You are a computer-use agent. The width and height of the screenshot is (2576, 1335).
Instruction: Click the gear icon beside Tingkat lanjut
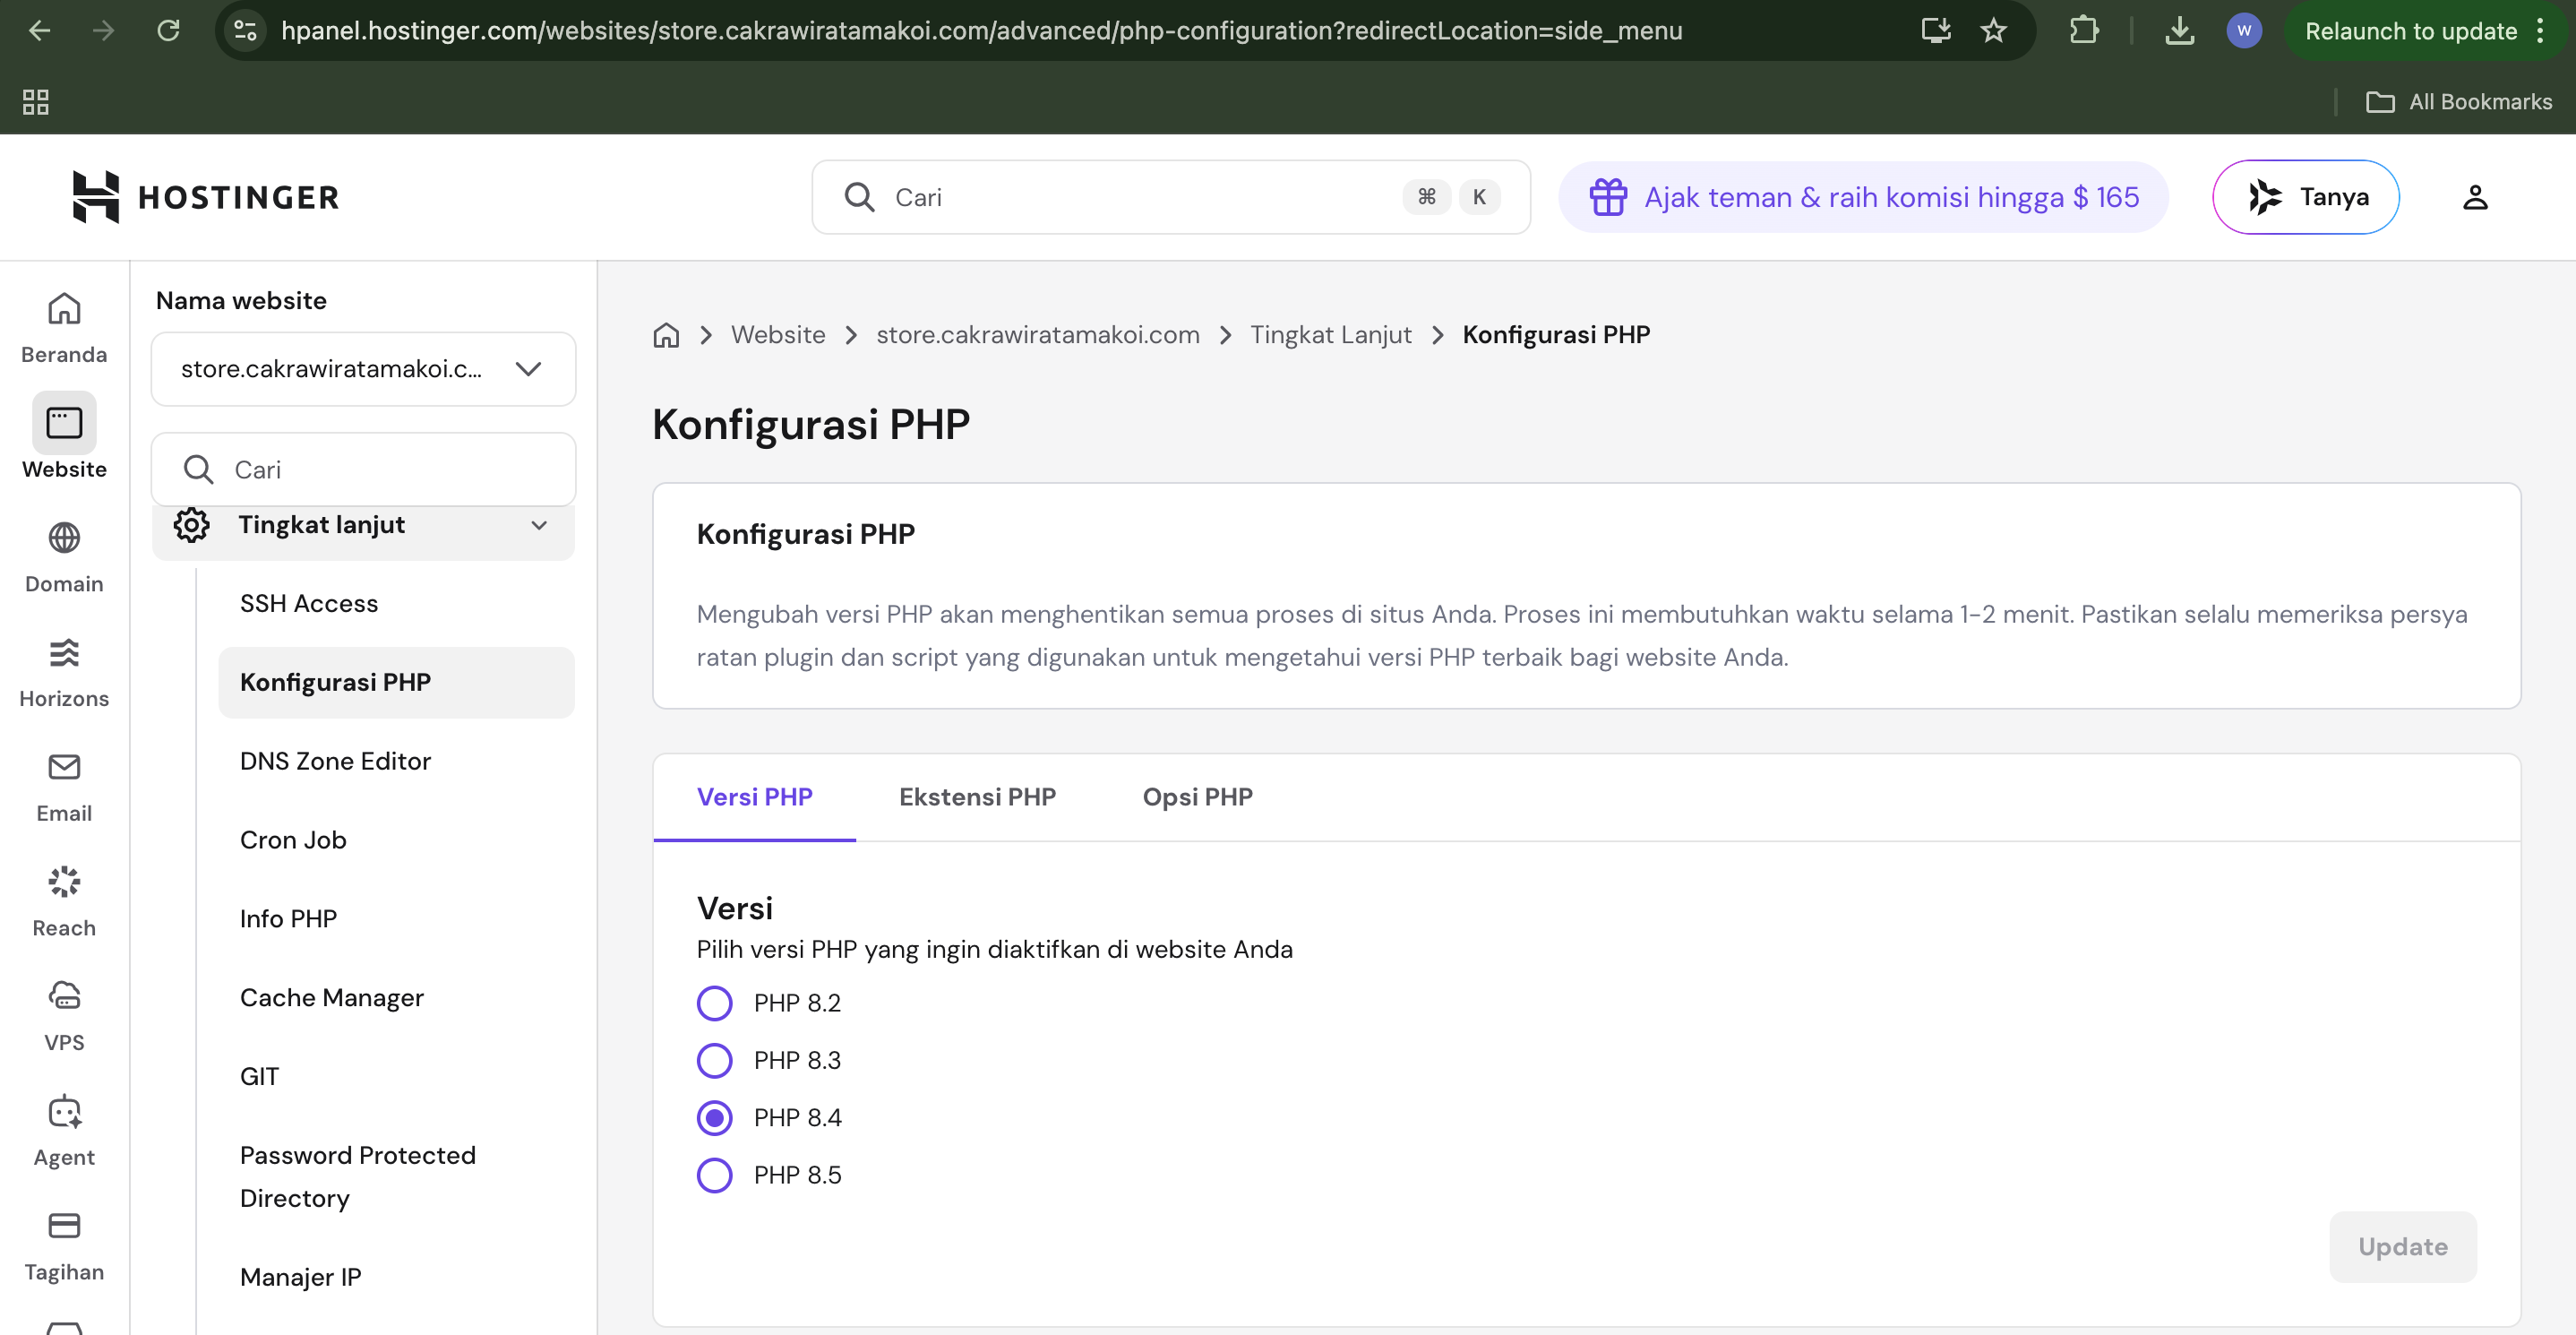pos(191,525)
